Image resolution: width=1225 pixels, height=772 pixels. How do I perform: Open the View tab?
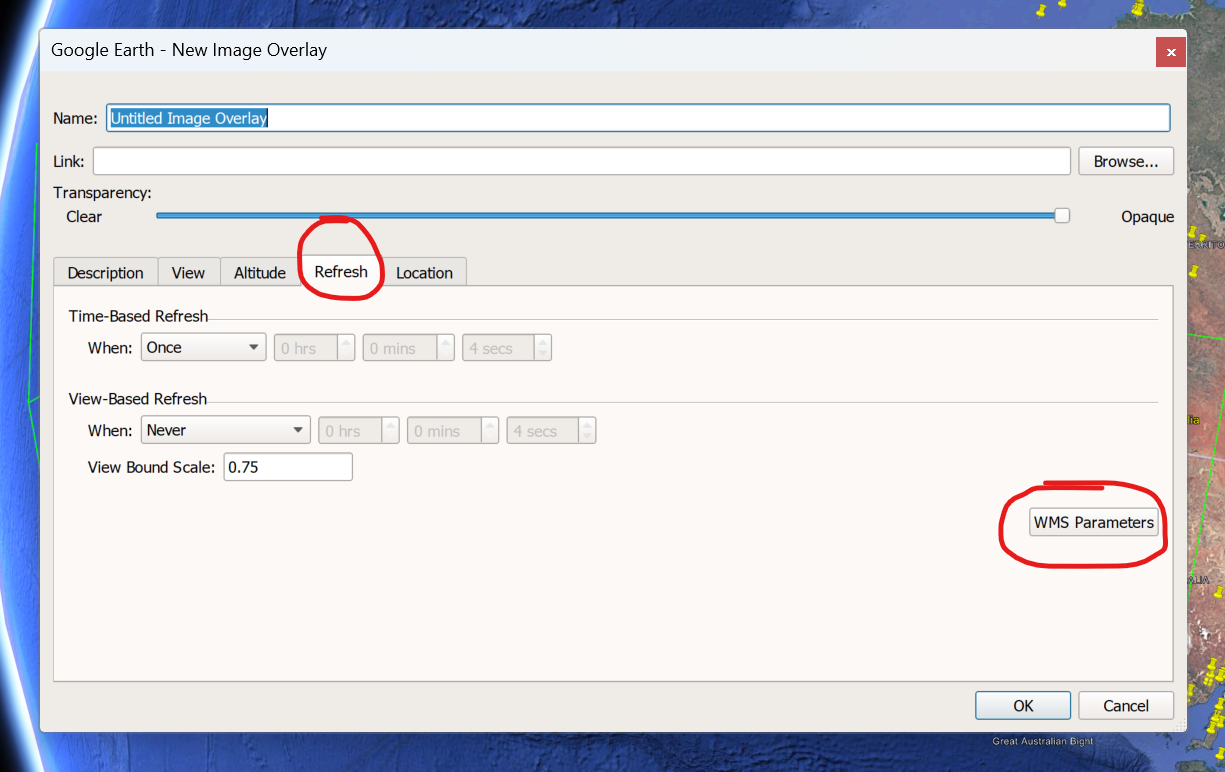(188, 272)
